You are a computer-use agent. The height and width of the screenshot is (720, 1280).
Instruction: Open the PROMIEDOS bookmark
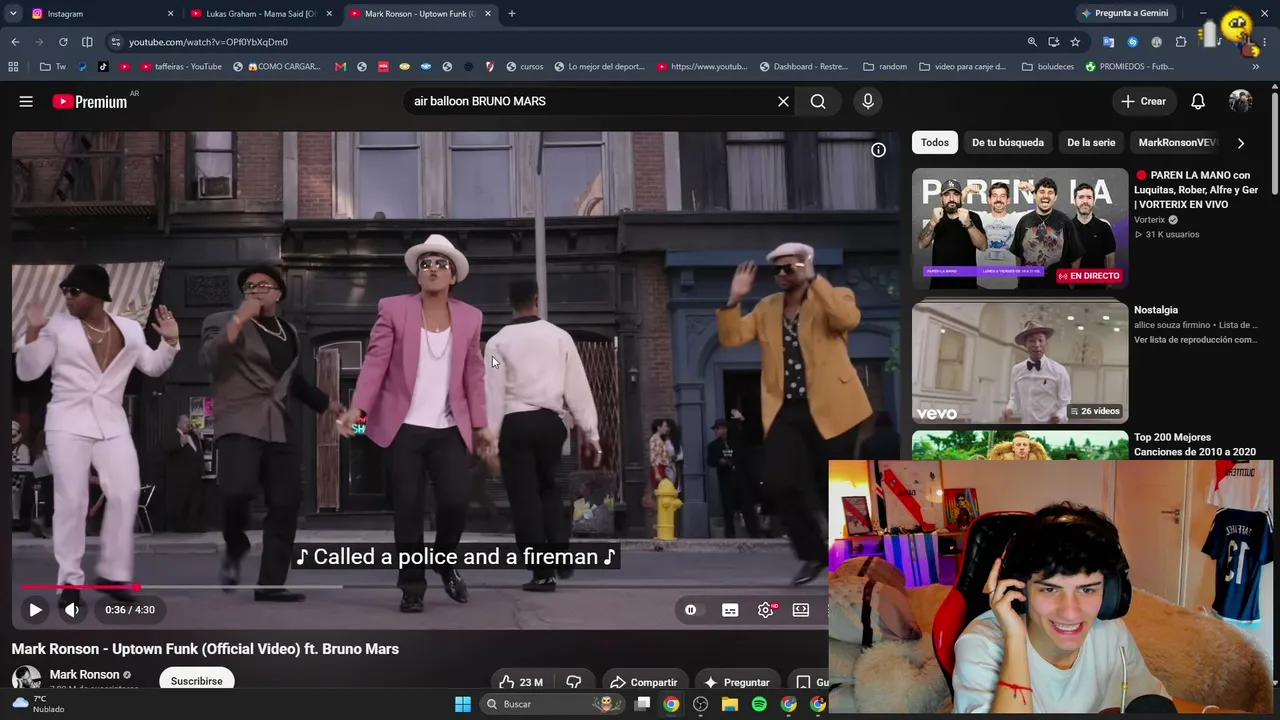1130,67
